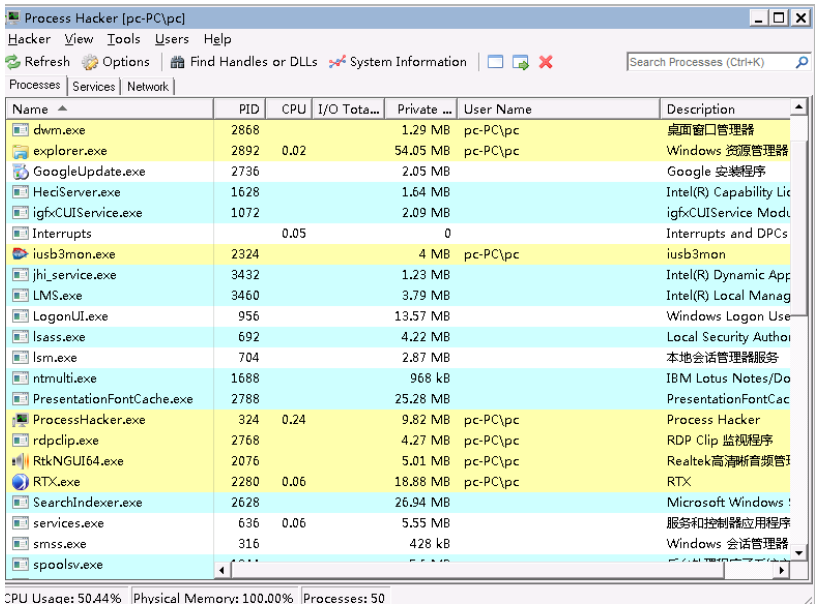
Task: Click the lsass.exe process icon
Action: 20,337
